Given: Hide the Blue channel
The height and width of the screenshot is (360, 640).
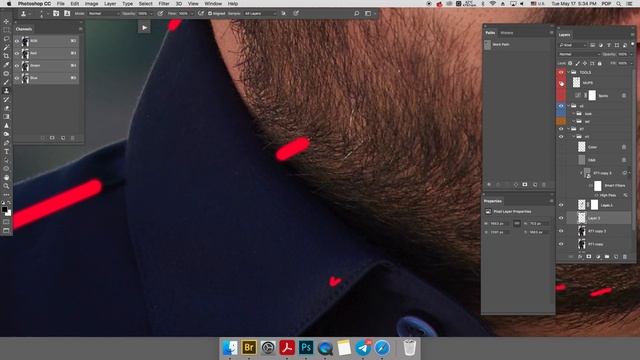Looking at the screenshot, I should pyautogui.click(x=17, y=78).
